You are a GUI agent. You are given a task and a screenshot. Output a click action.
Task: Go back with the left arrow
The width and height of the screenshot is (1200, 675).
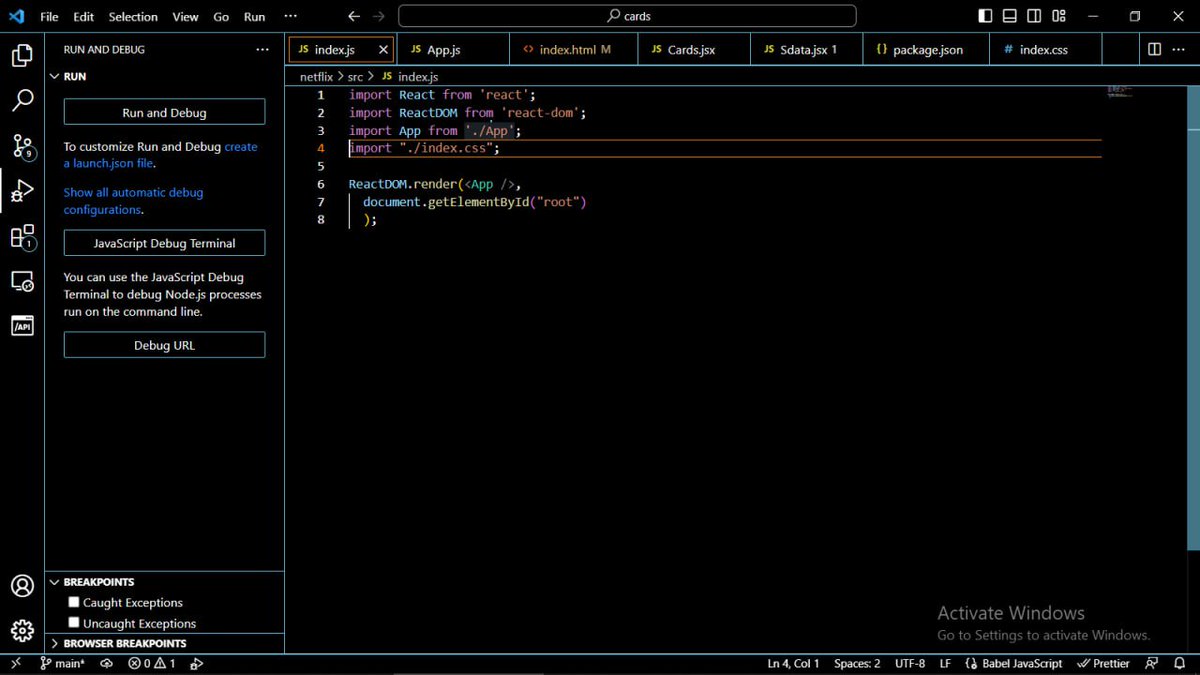pyautogui.click(x=354, y=16)
